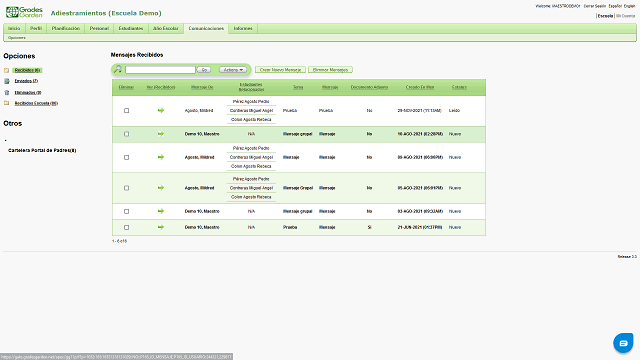Image resolution: width=640 pixels, height=360 pixels.
Task: Sort by the Ver (Recibidos) column header
Action: (x=161, y=87)
